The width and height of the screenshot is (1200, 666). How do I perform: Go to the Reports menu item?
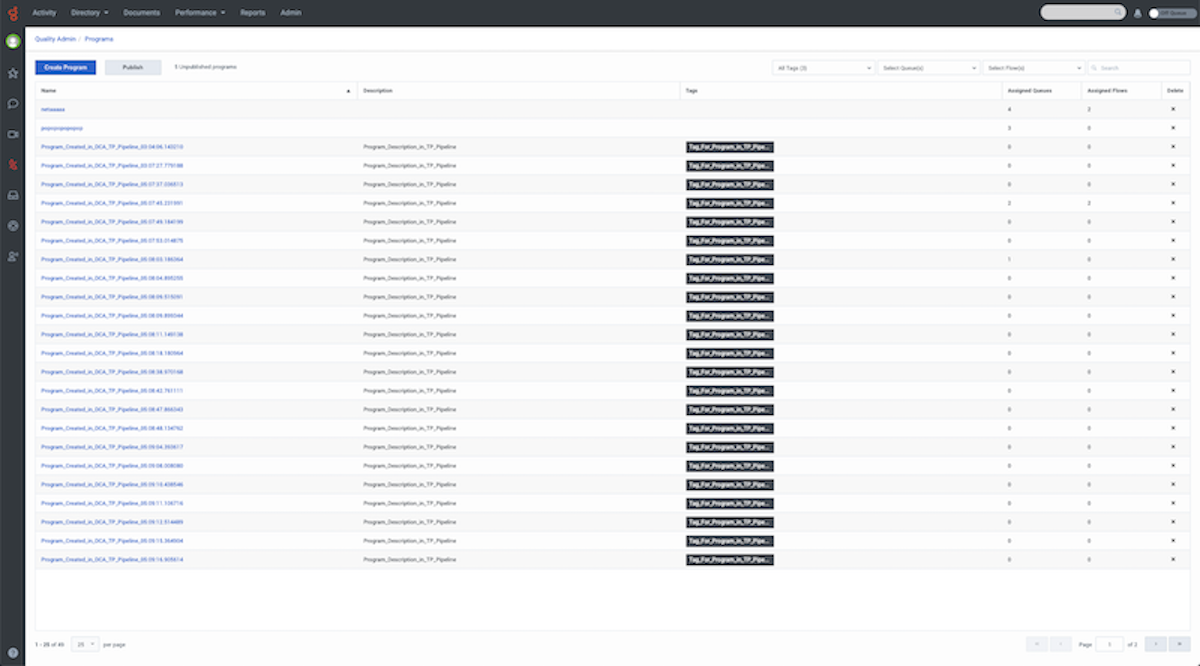coord(252,13)
